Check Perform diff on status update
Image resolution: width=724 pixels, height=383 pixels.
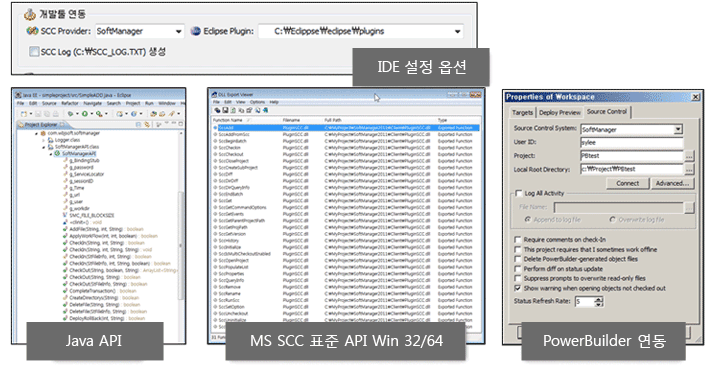click(x=518, y=269)
